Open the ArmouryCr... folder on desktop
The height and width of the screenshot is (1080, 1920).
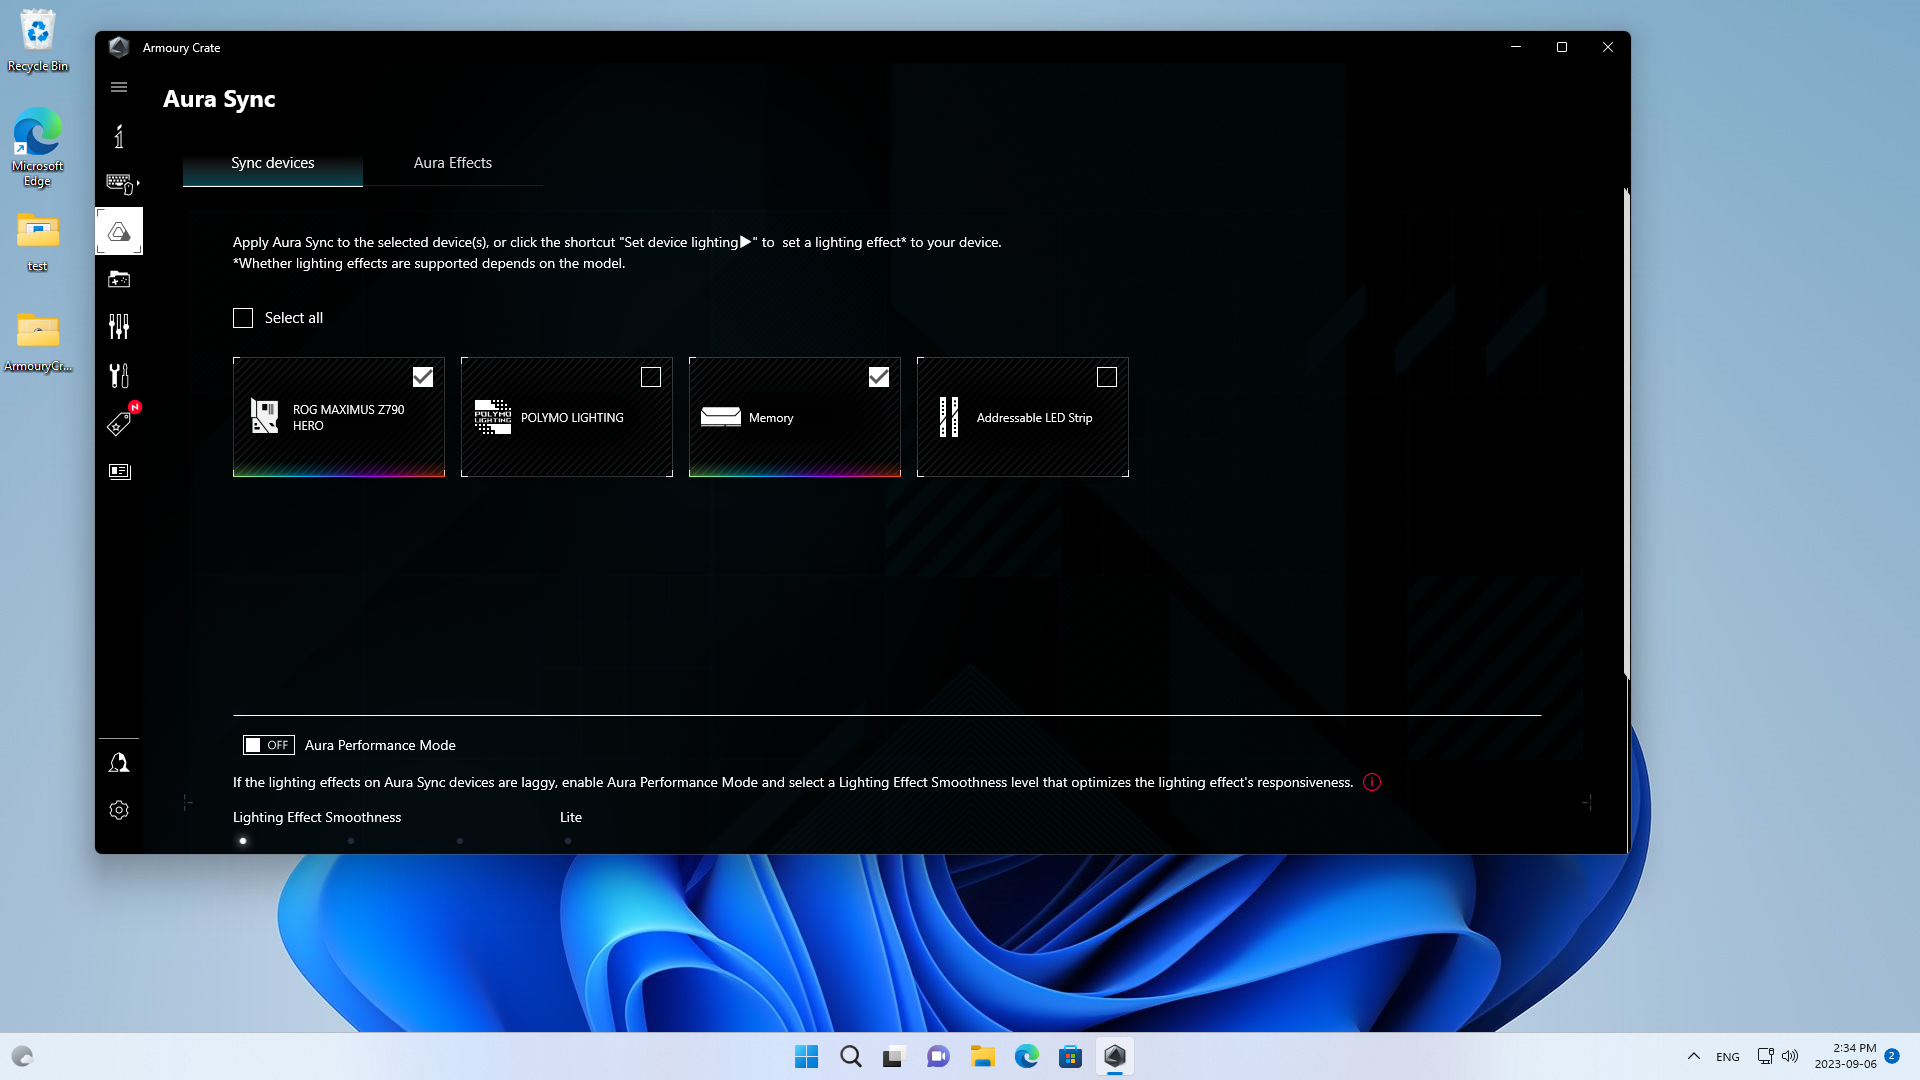coord(38,341)
